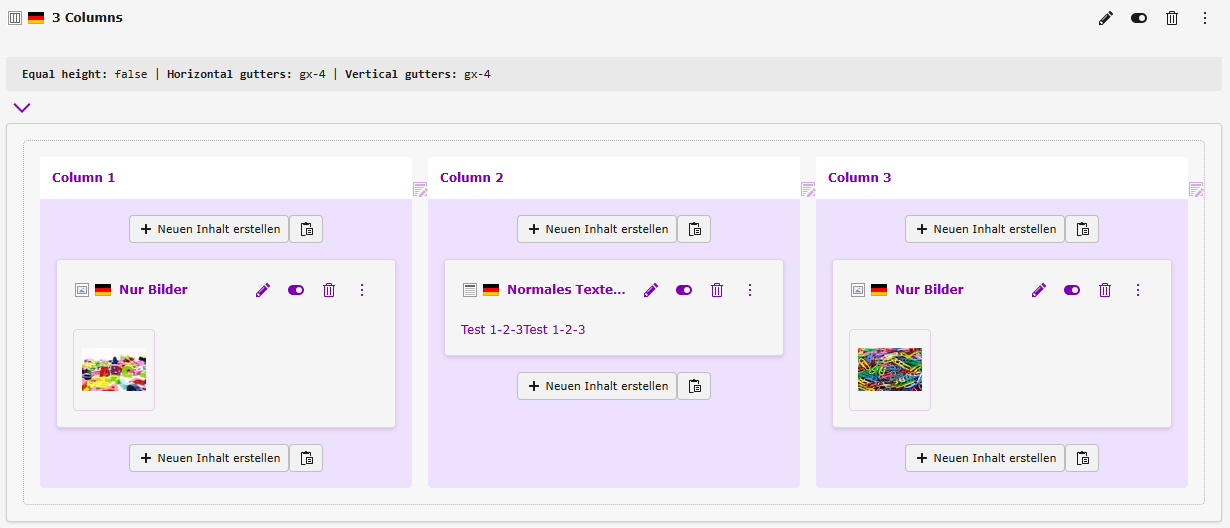Toggle visibility of Normales Texte element

684,290
